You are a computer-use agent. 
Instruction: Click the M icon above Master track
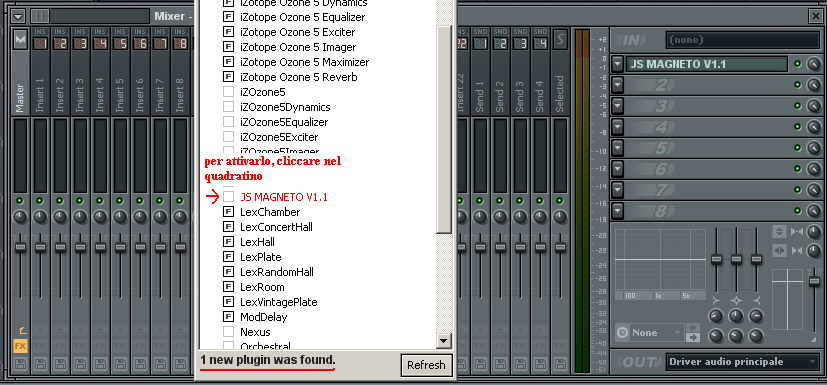pyautogui.click(x=20, y=40)
